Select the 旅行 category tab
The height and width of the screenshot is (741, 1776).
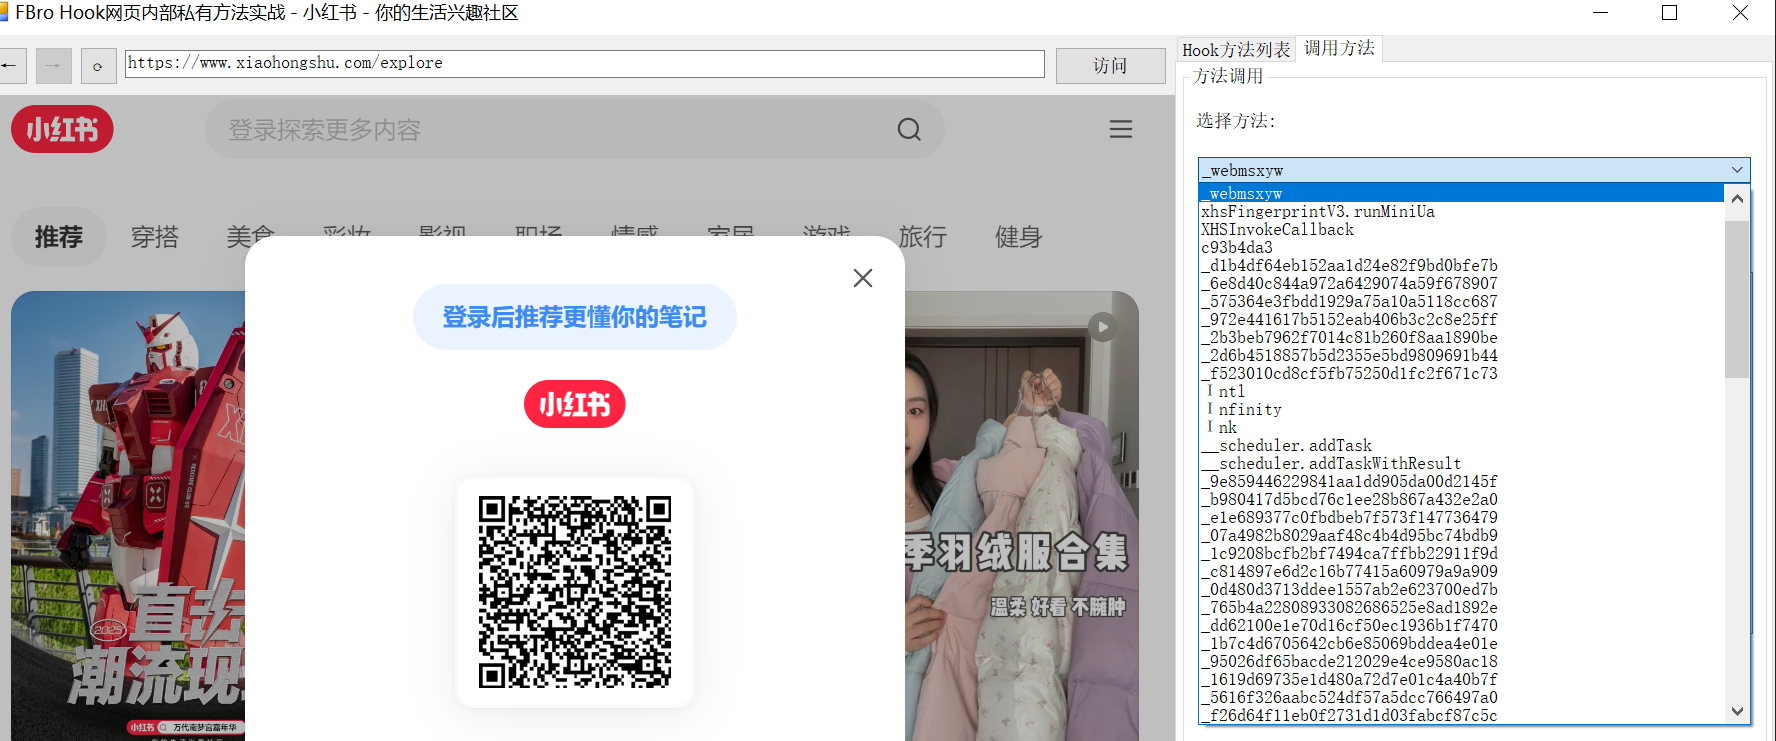click(x=922, y=237)
